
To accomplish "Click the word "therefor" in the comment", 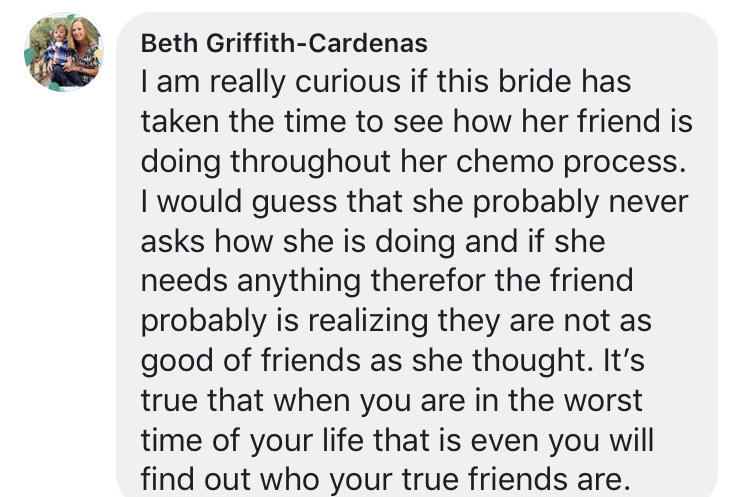I will point(428,281).
